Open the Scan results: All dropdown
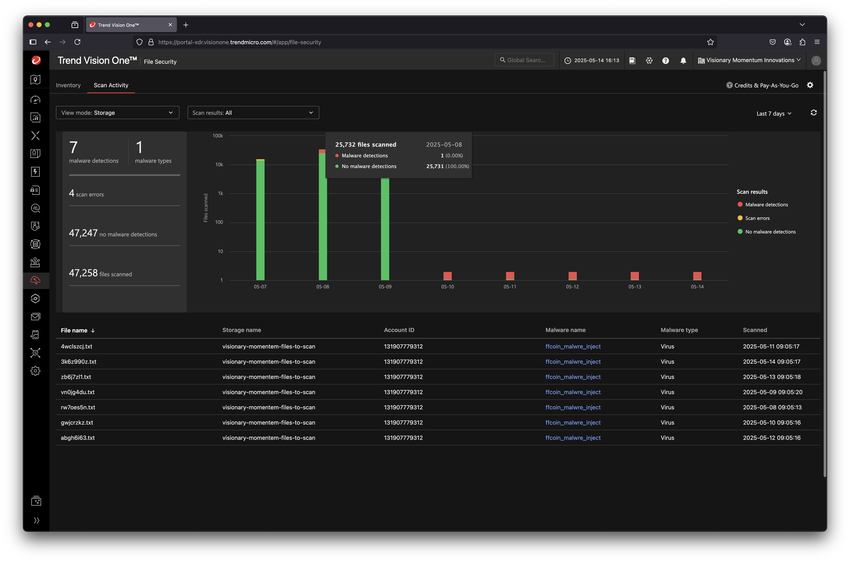This screenshot has height=562, width=850. pos(253,113)
